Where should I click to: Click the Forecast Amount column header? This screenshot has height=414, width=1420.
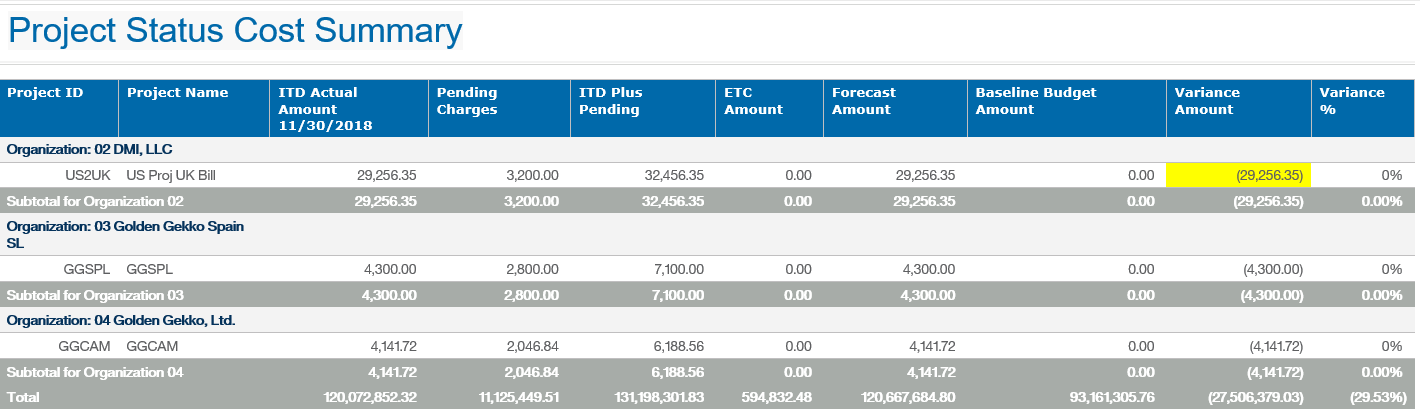pos(864,101)
